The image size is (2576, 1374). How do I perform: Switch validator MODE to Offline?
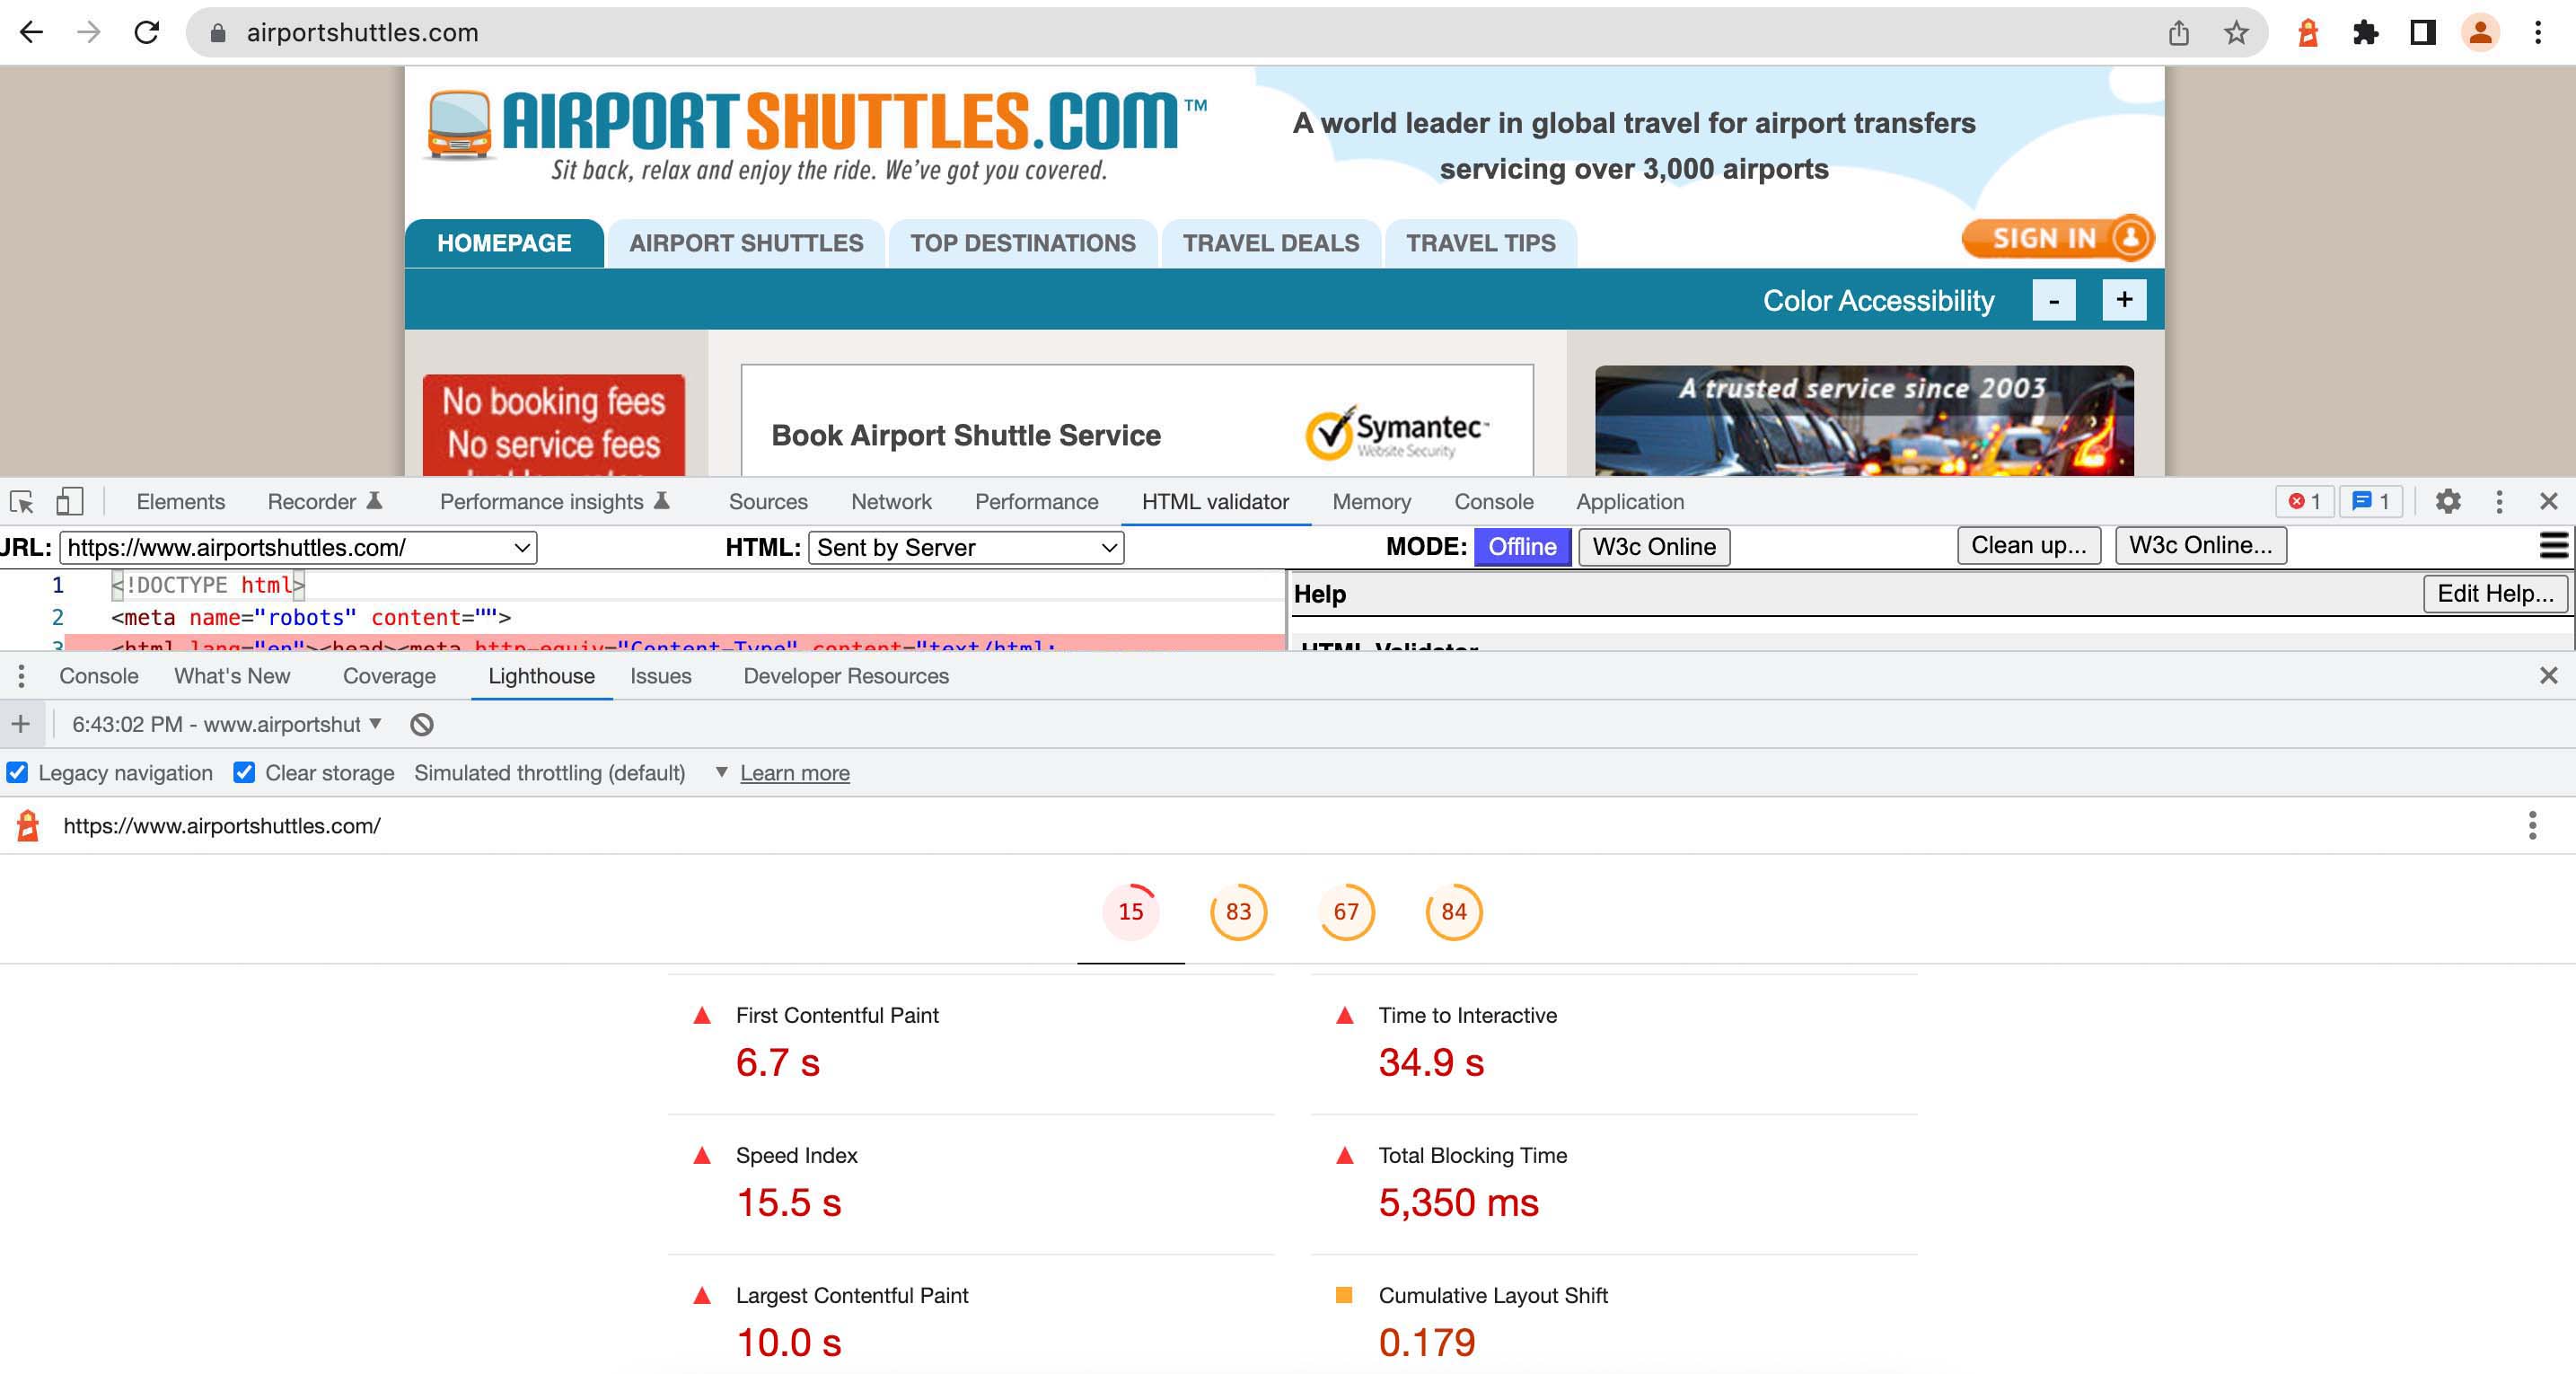click(x=1521, y=546)
